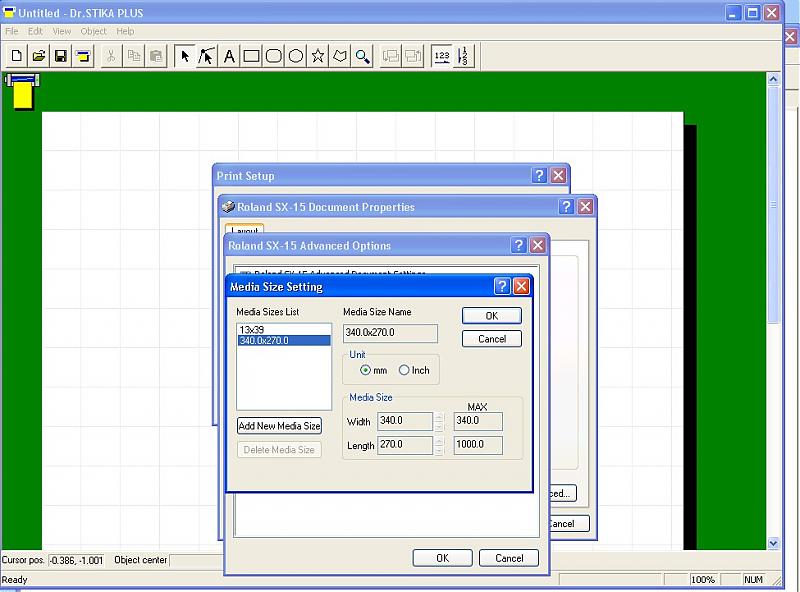Click the vertical scrollbar thumb
800x592 pixels.
coord(773,204)
